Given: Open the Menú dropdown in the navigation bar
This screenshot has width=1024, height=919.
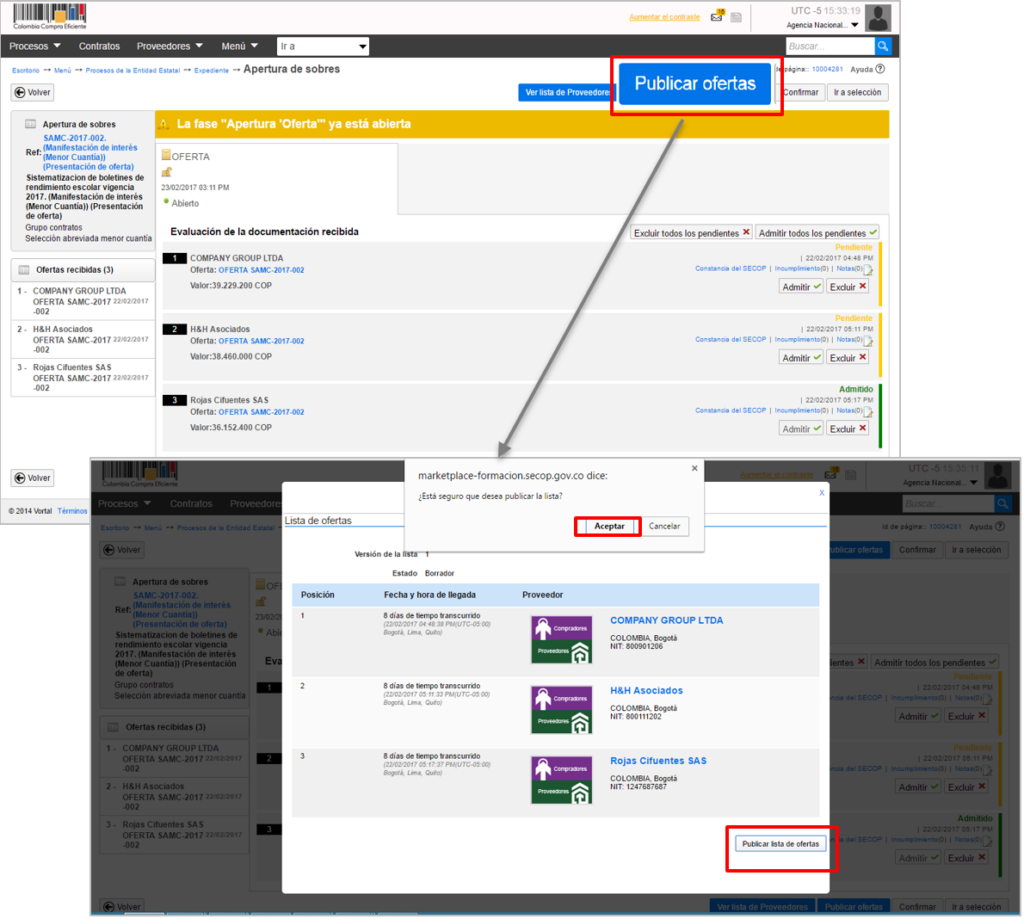Looking at the screenshot, I should pos(239,46).
